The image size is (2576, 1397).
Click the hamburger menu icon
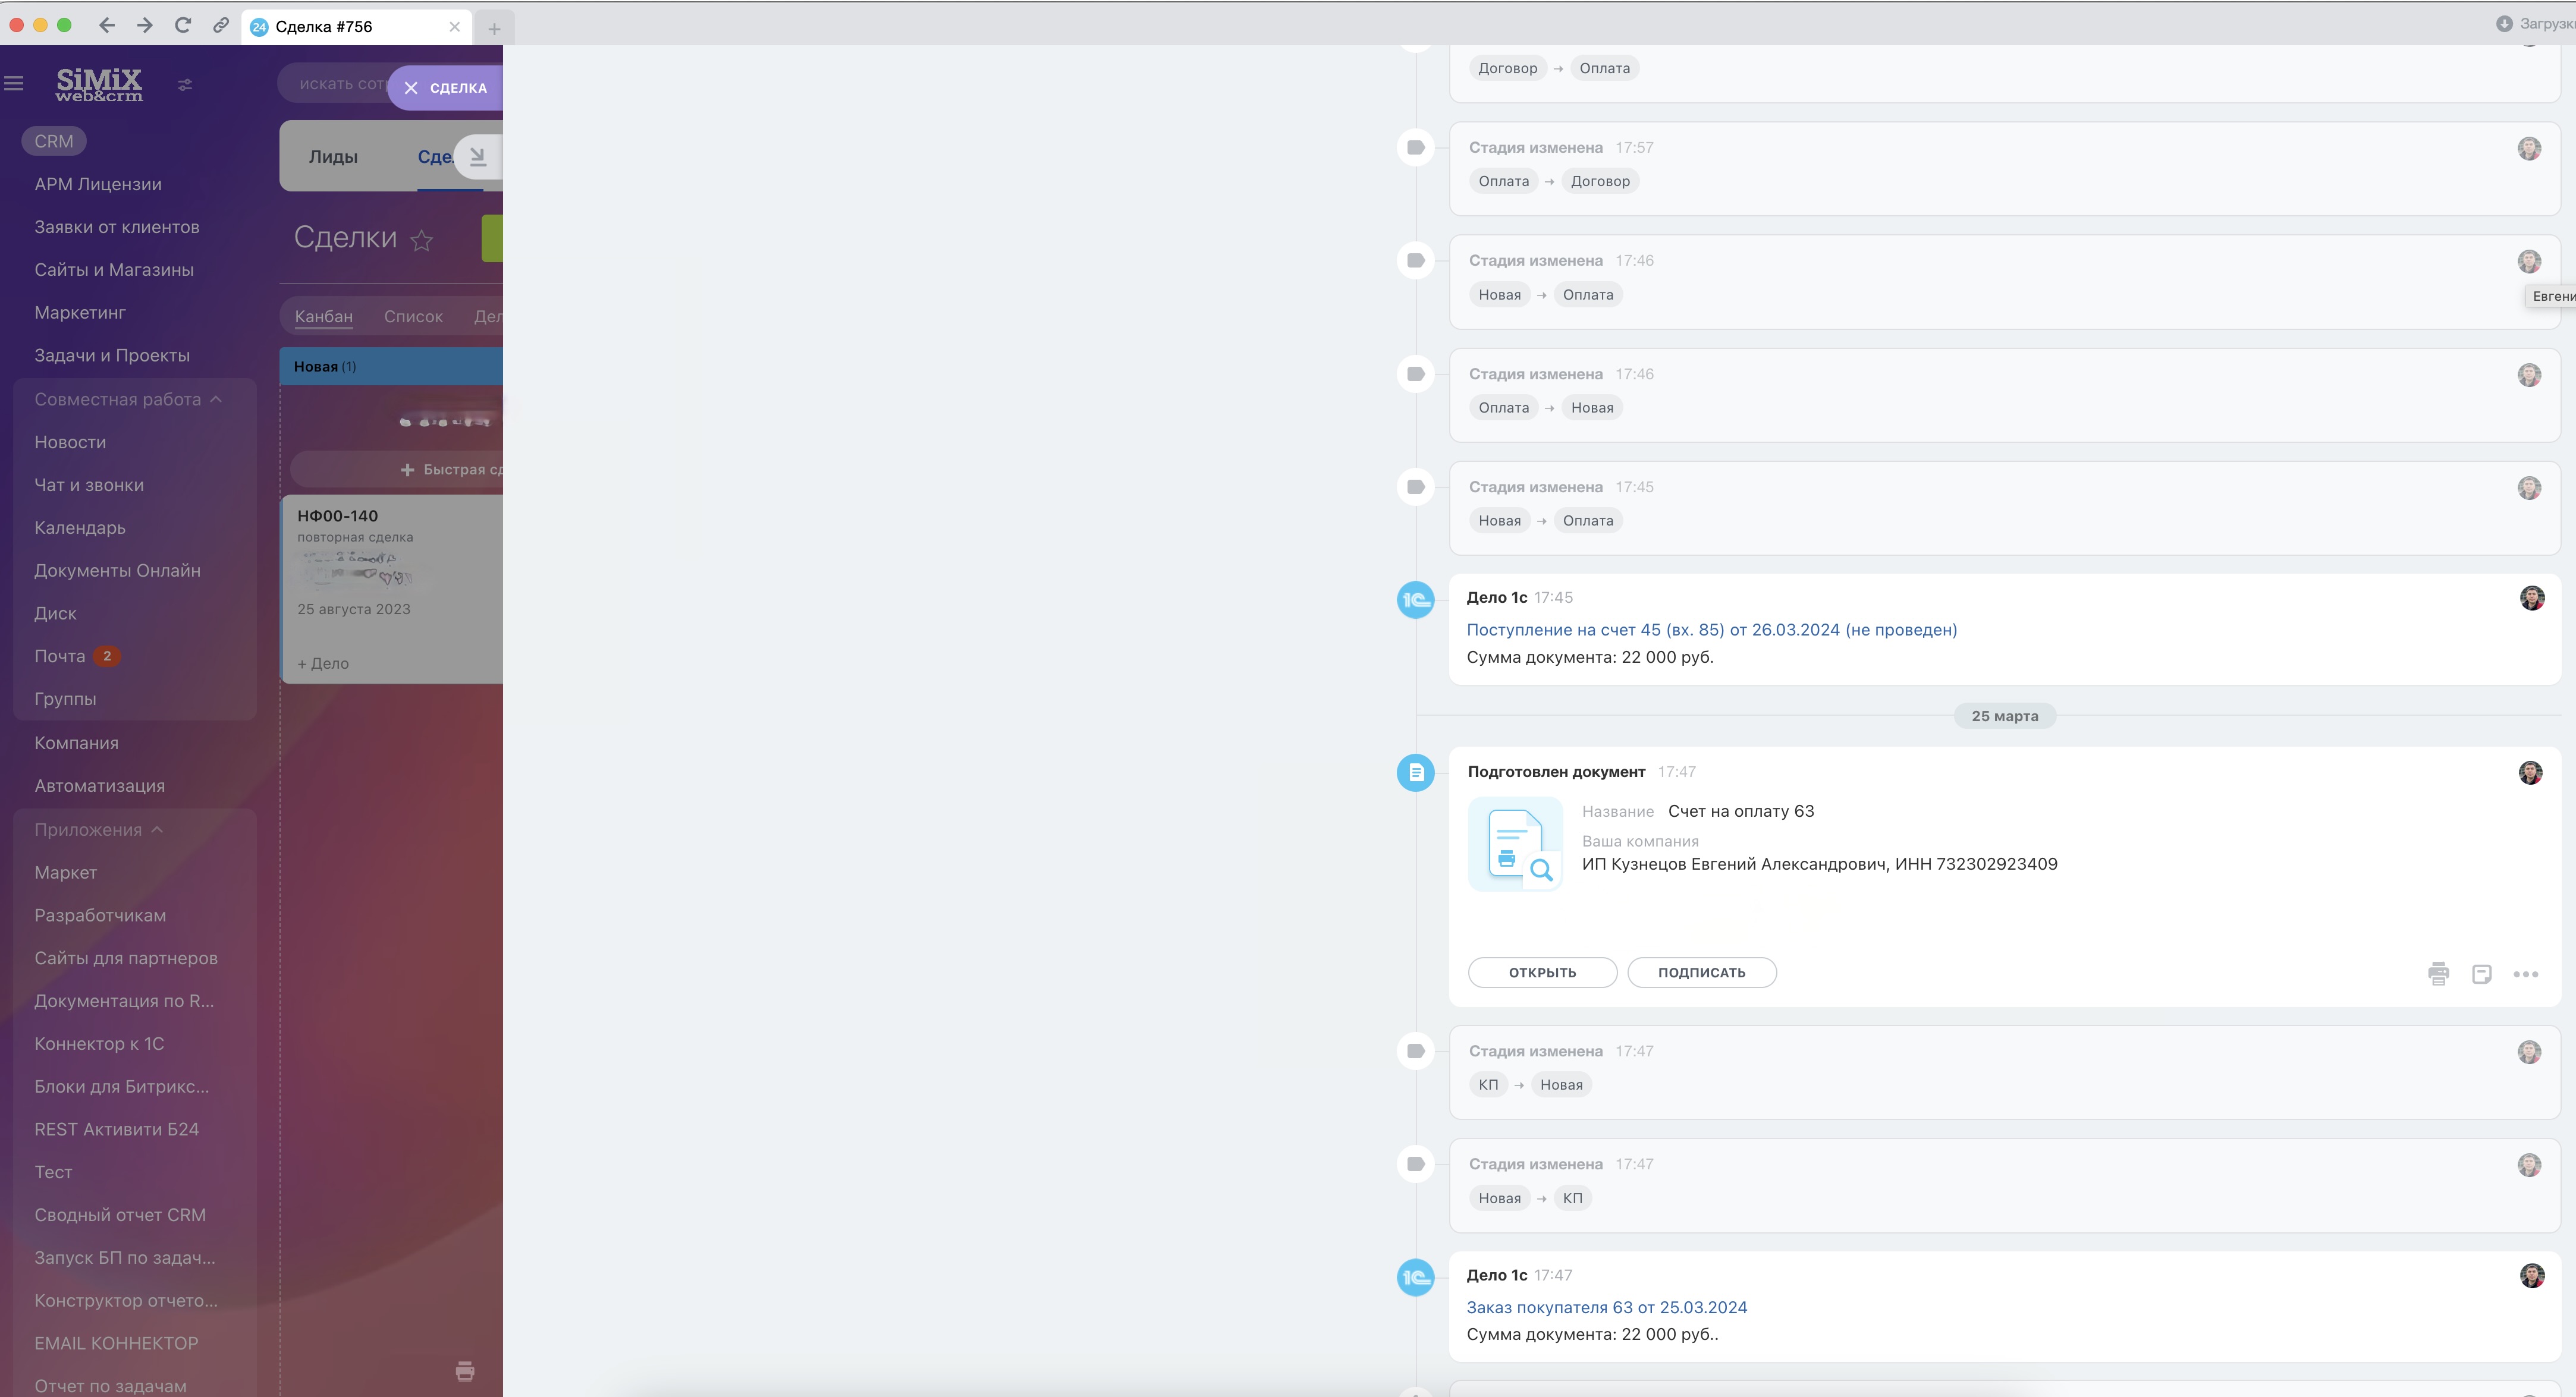point(14,84)
